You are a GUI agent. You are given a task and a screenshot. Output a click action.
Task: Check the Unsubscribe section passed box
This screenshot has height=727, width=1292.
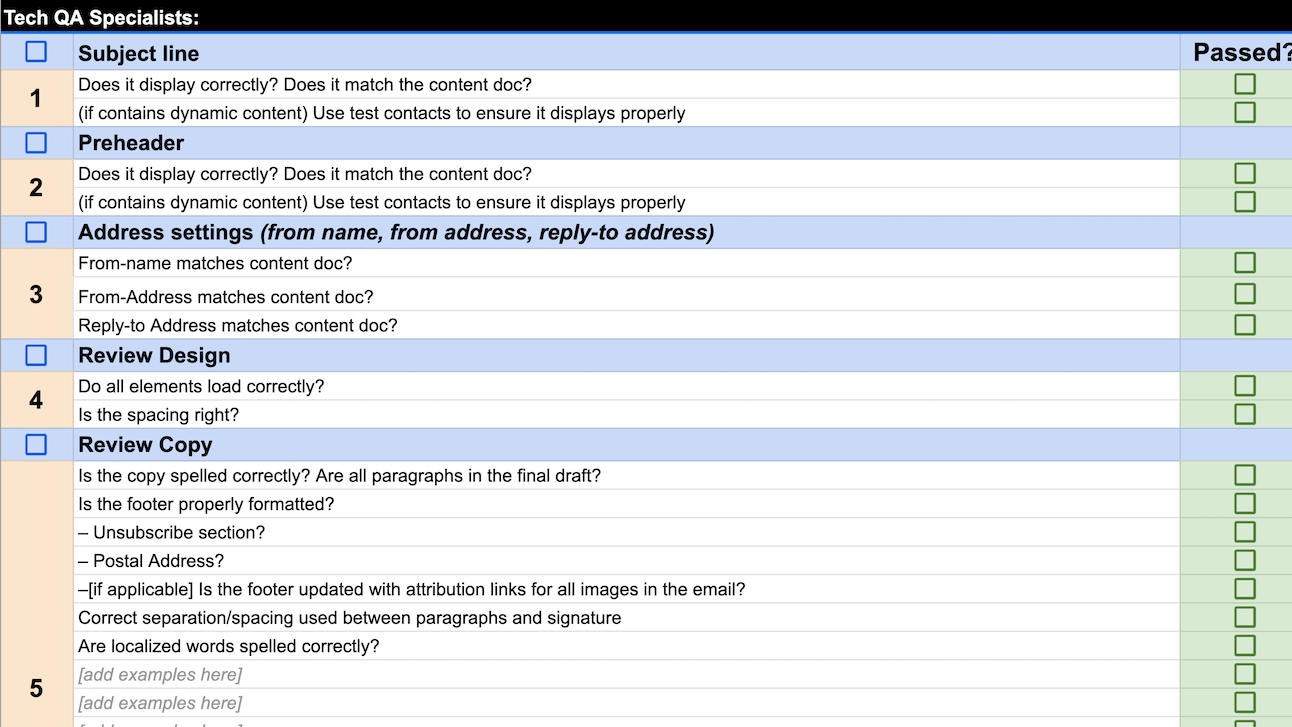[x=1245, y=531]
